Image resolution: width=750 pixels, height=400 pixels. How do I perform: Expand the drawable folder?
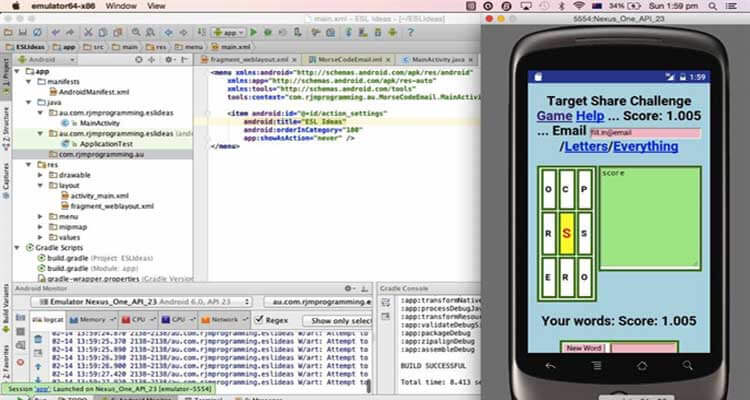(x=41, y=175)
